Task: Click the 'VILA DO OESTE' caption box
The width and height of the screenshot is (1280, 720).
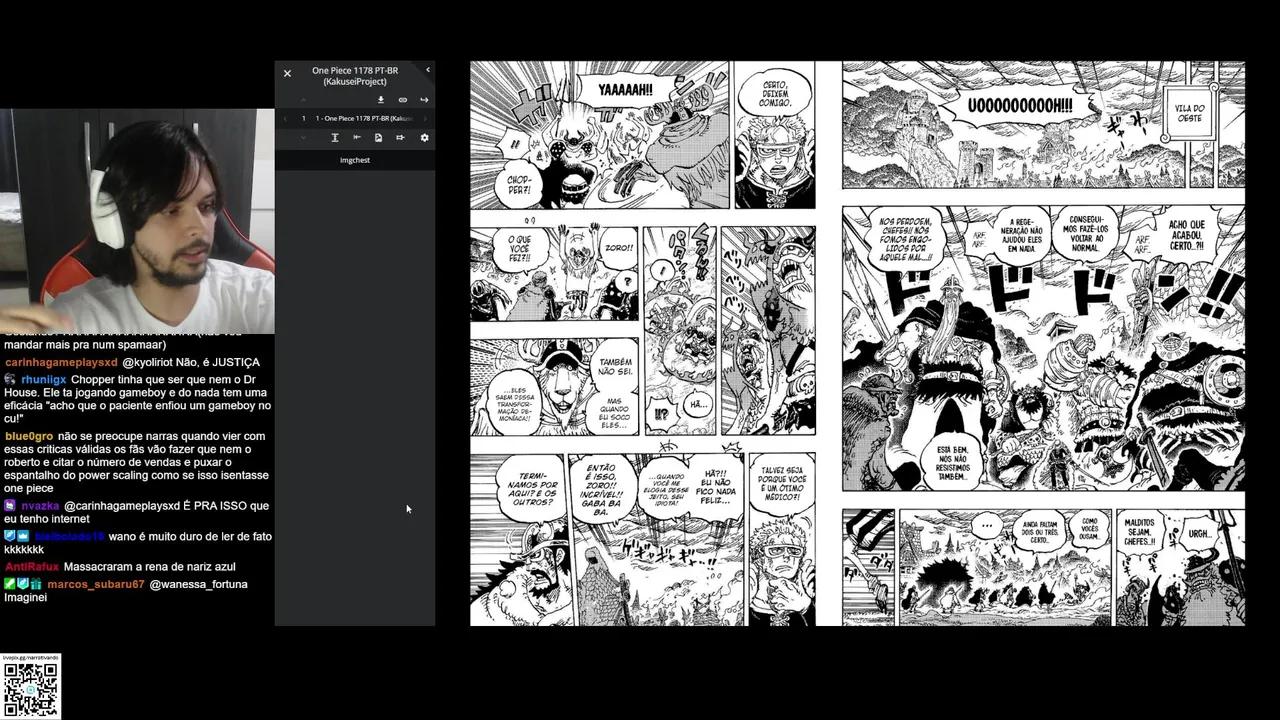Action: pos(1190,112)
